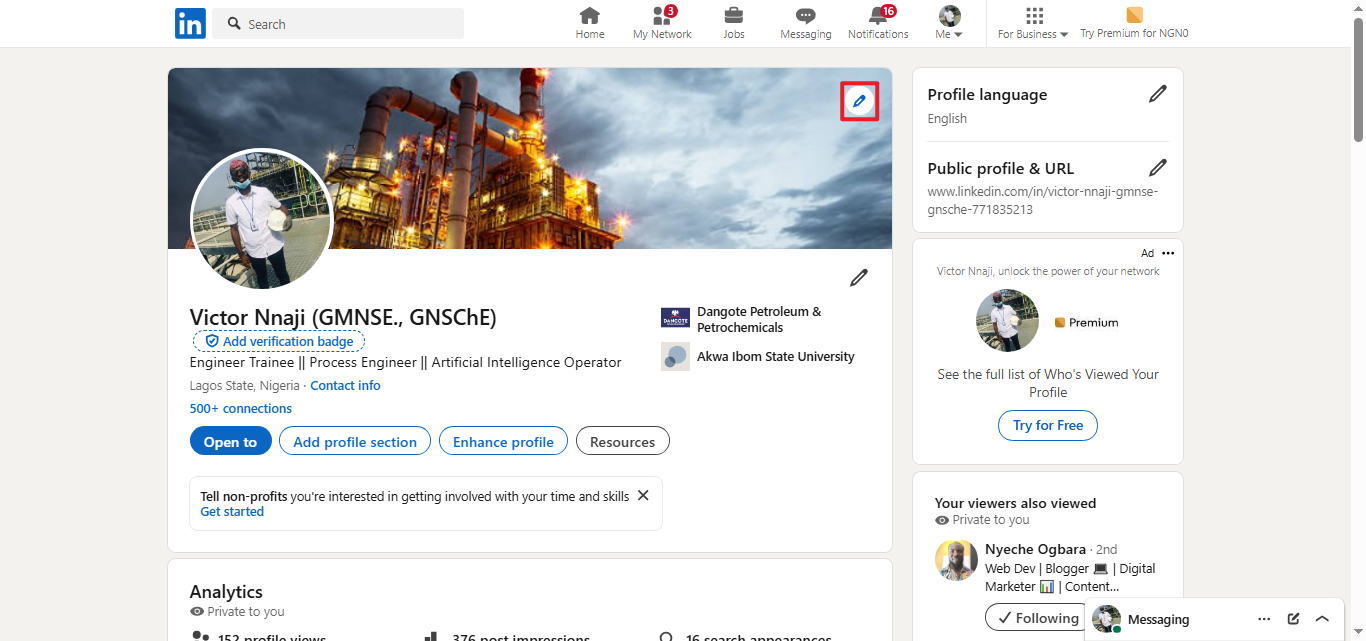Screen dimensions: 1366x641
Task: Open the For Business menu
Action: pos(1032,22)
